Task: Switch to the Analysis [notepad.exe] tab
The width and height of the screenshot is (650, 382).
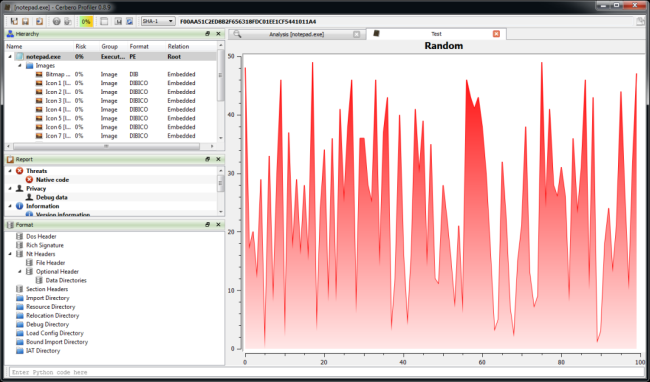Action: [x=297, y=34]
